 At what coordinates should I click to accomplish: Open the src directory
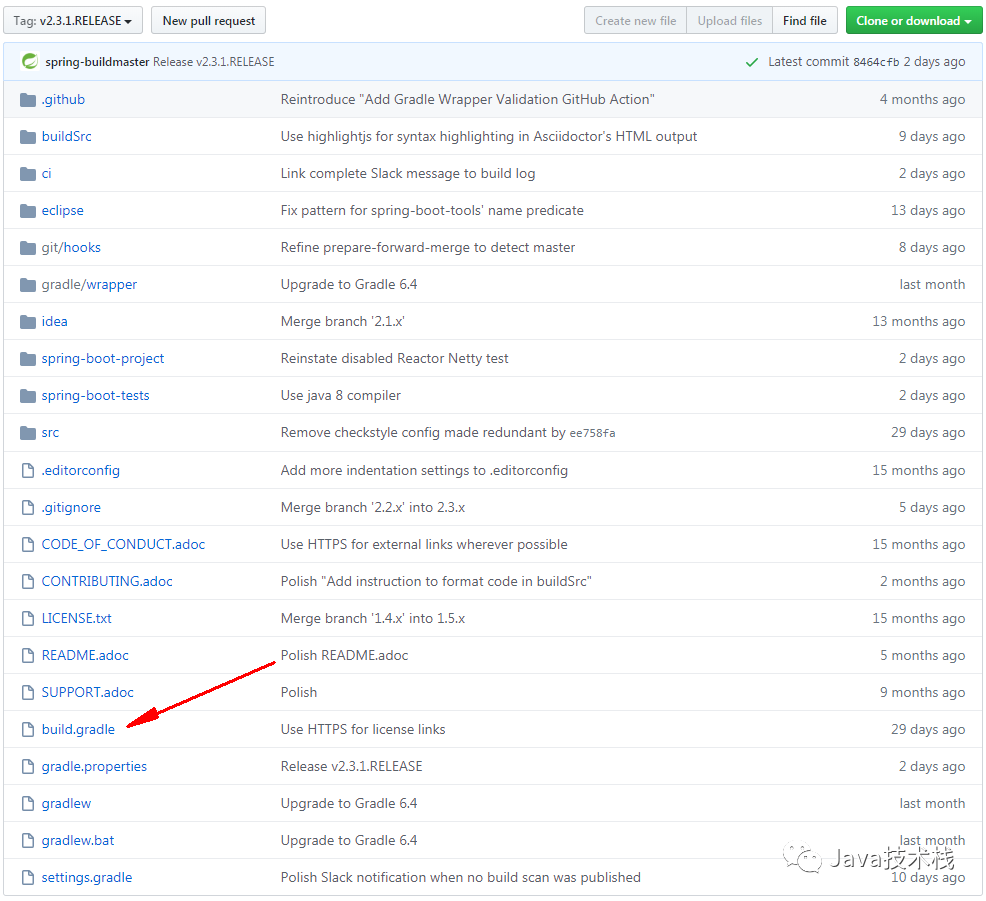click(50, 432)
